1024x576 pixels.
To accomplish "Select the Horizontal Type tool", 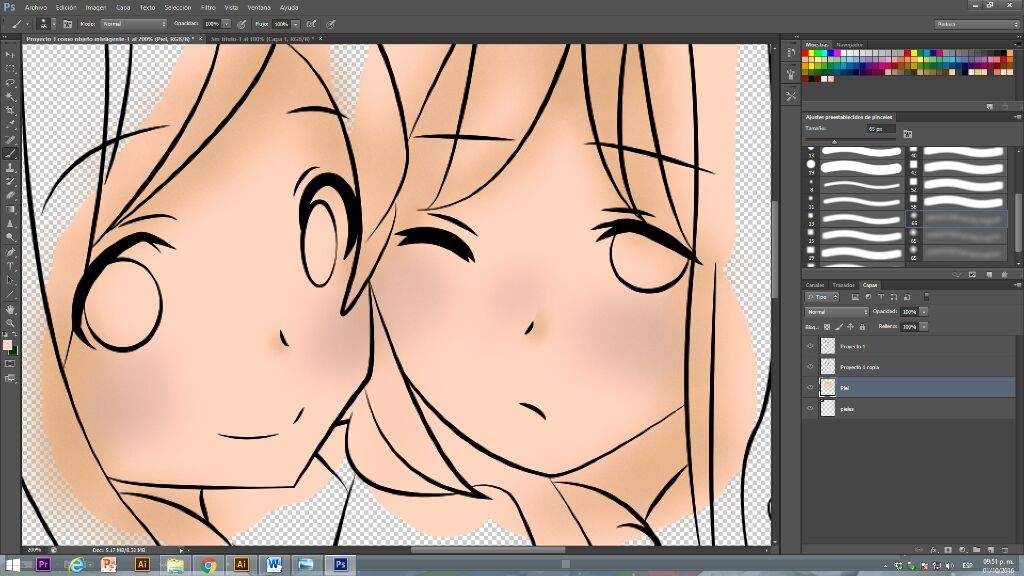I will [x=10, y=266].
